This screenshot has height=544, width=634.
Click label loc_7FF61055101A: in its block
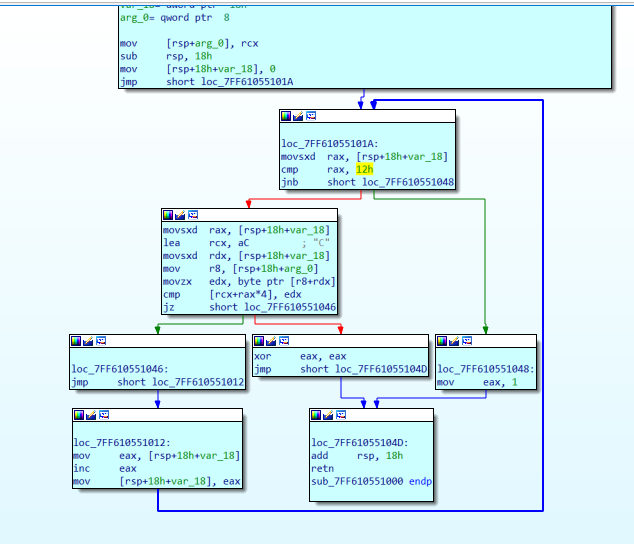coord(330,144)
